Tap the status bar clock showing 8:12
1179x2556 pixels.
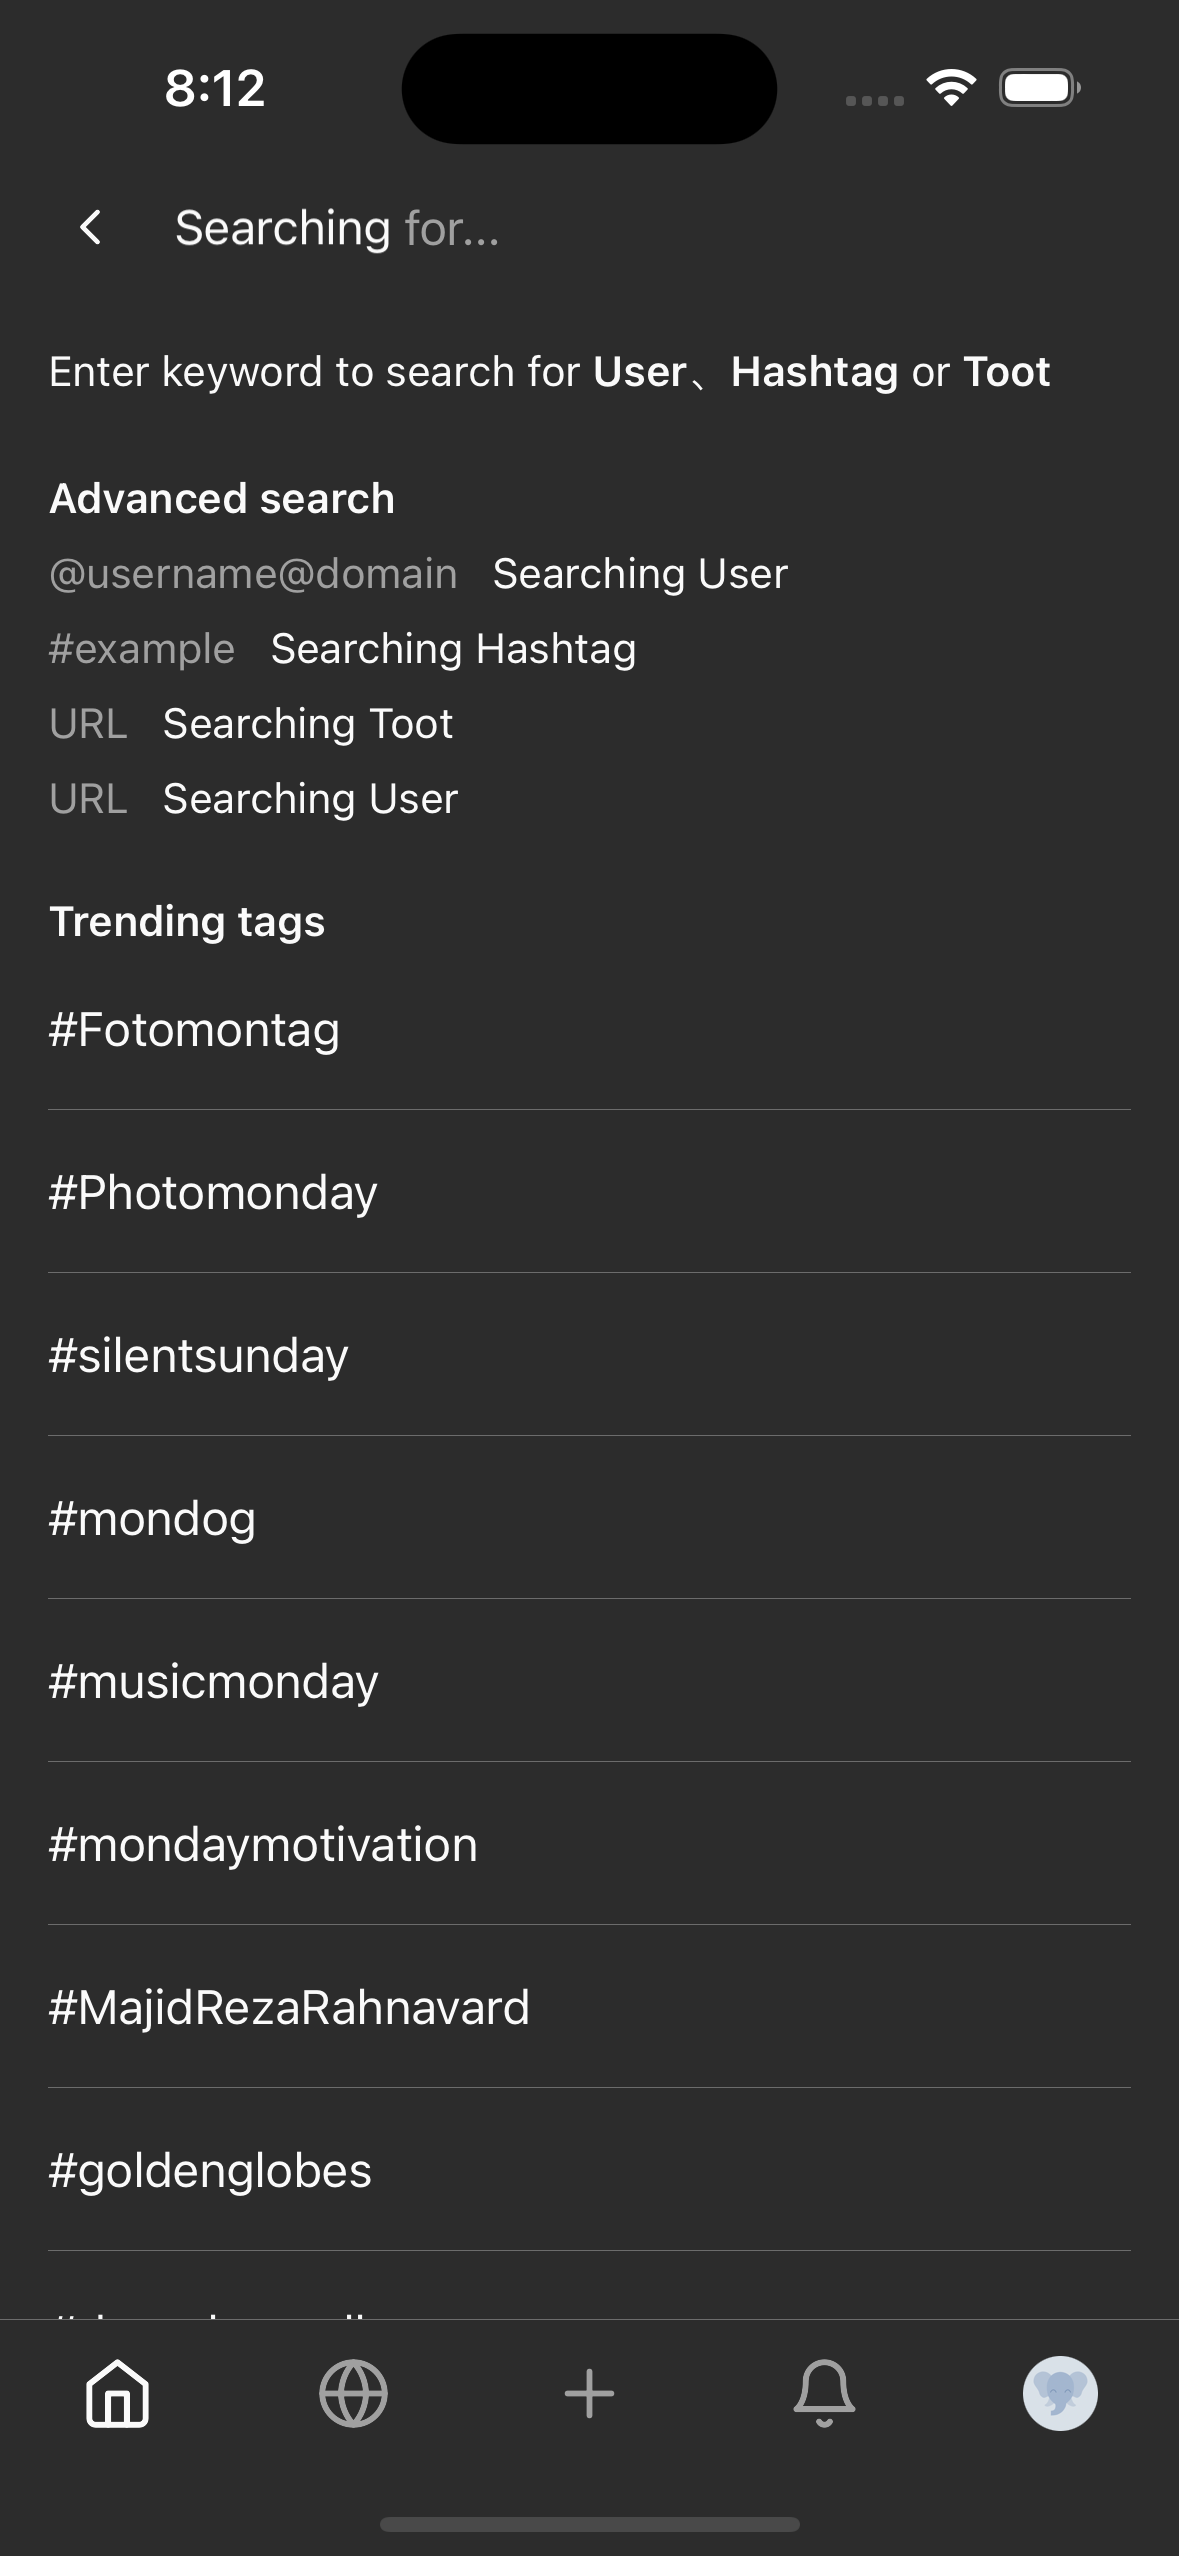[x=215, y=88]
